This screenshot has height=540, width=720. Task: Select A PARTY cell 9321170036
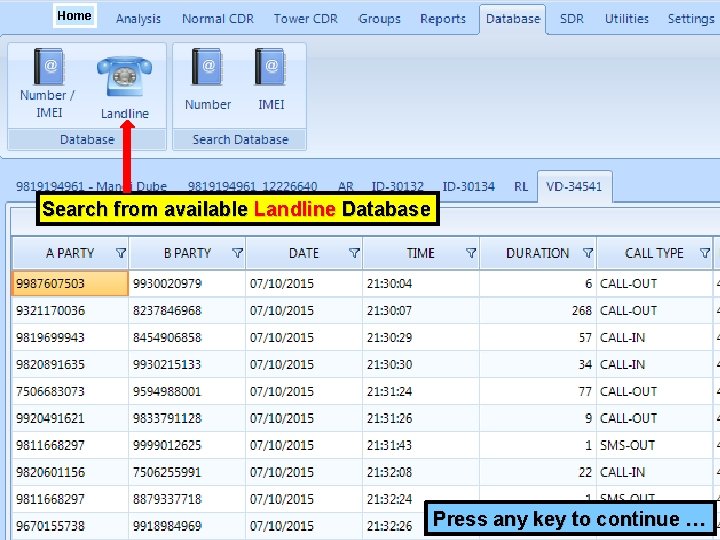click(x=70, y=310)
